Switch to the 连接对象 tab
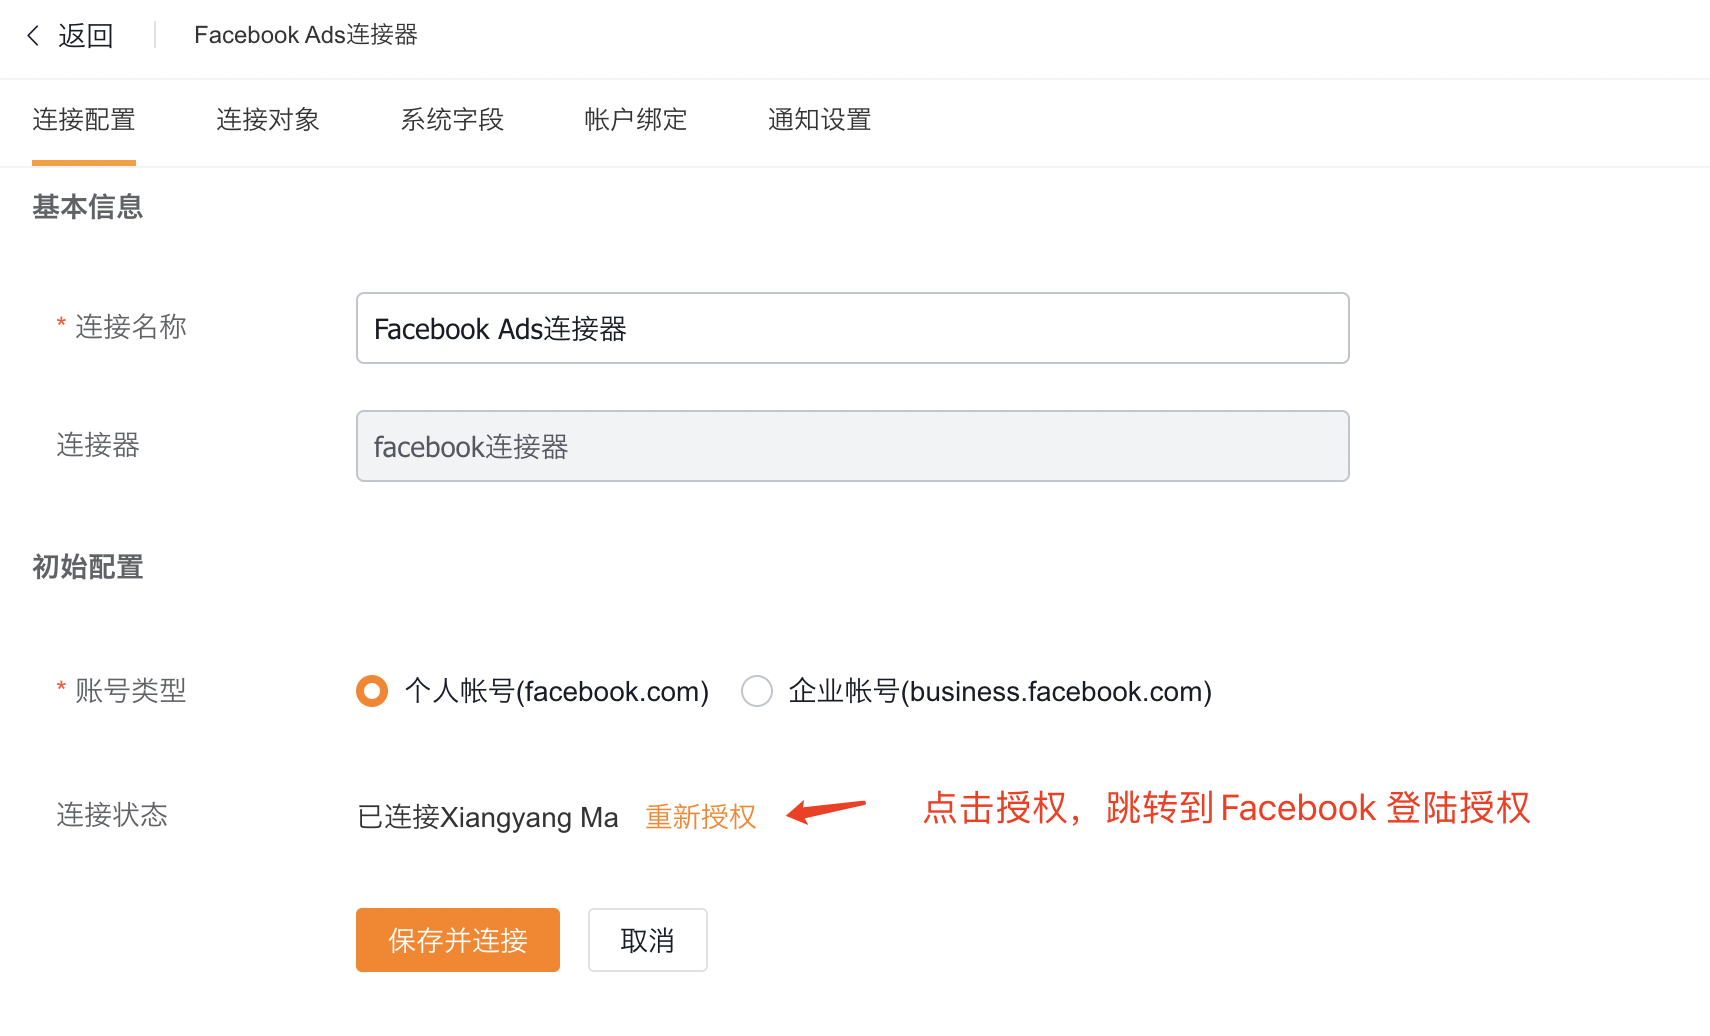The width and height of the screenshot is (1710, 1036). click(268, 120)
